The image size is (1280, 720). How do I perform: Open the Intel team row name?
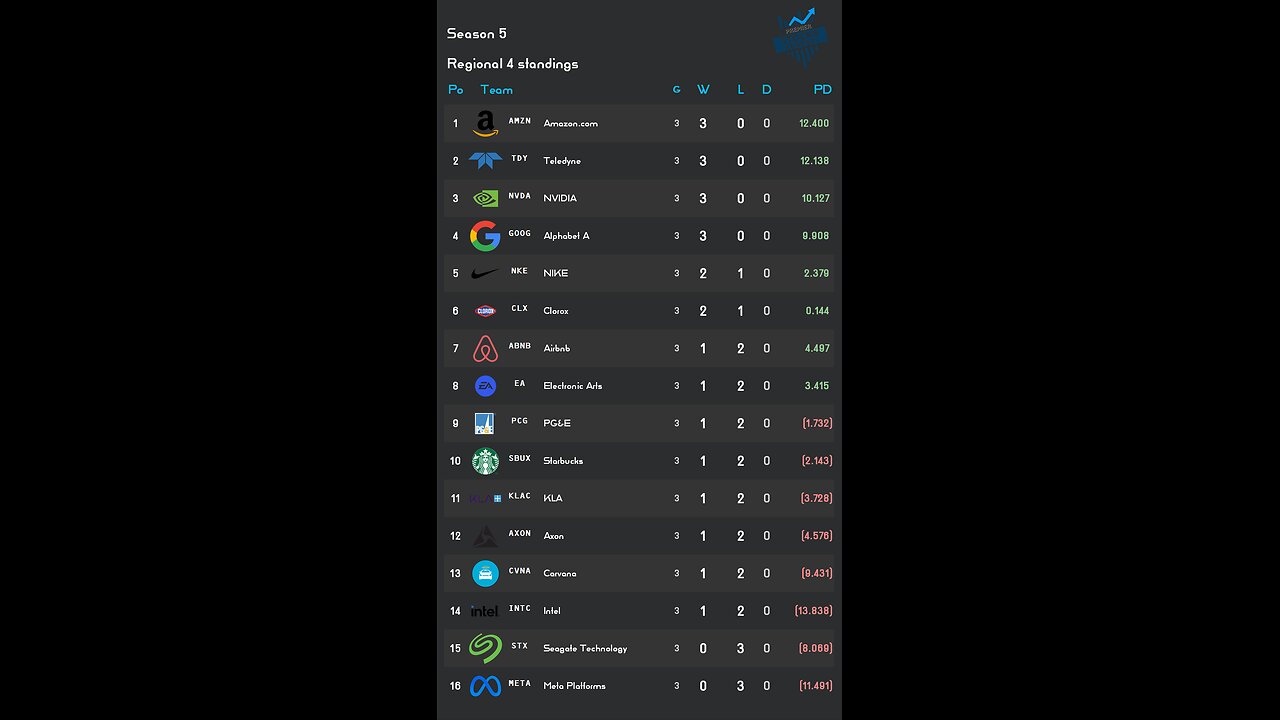[552, 611]
